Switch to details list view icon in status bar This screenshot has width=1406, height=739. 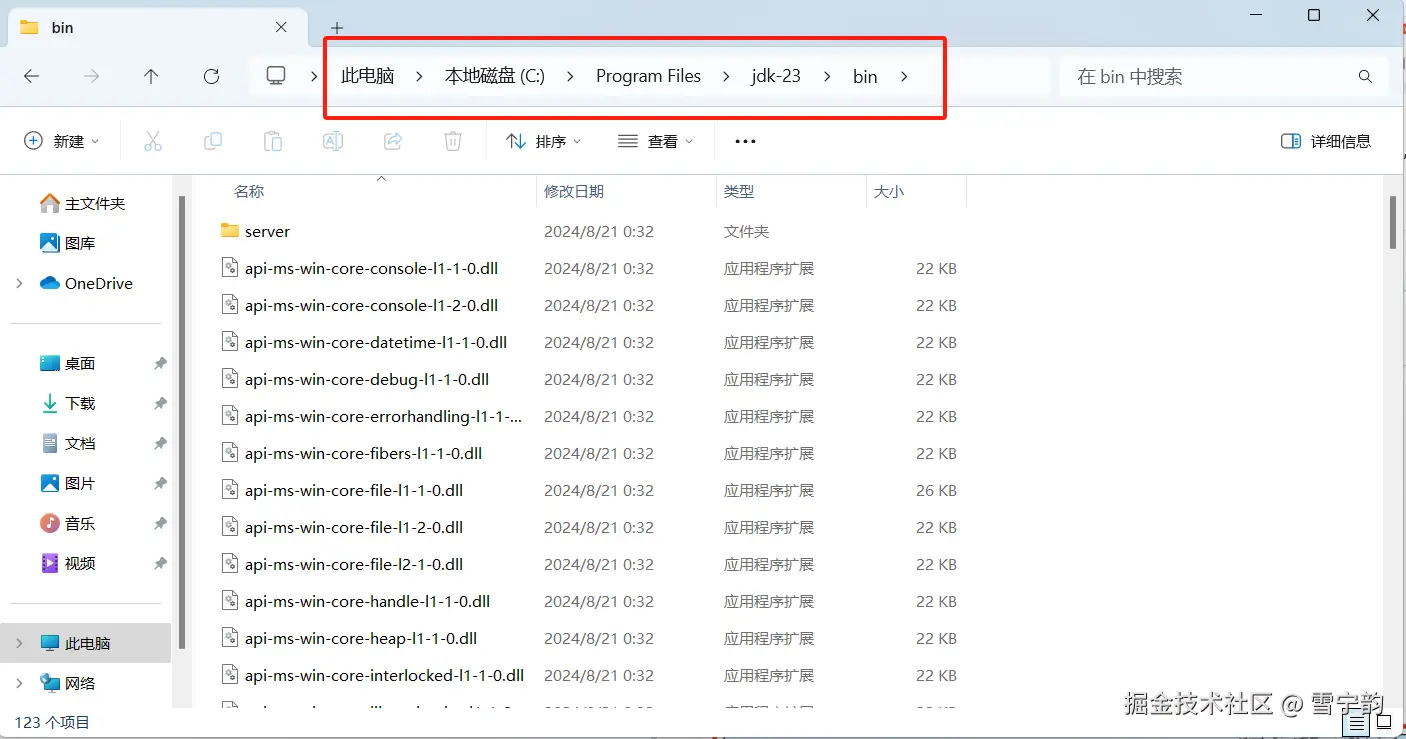[1356, 722]
